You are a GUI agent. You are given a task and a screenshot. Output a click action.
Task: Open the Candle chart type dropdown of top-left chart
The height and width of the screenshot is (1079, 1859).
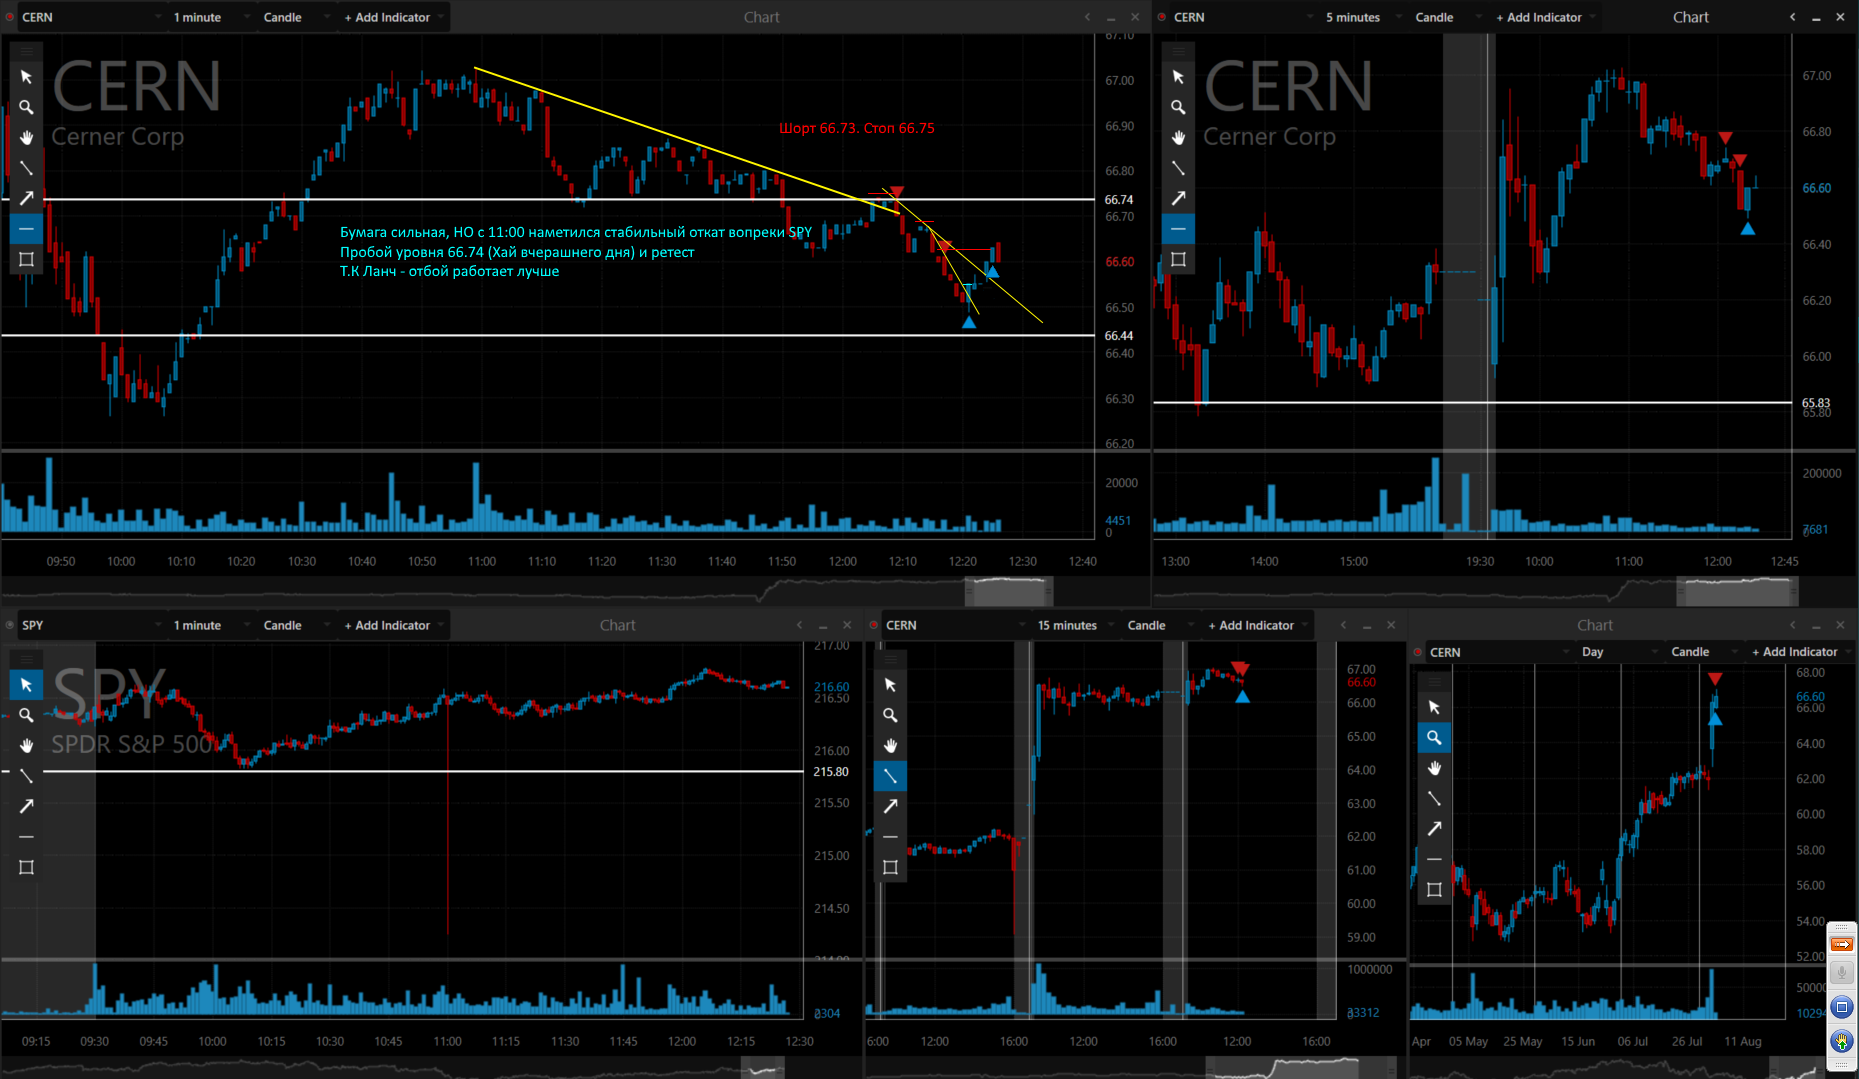[295, 17]
